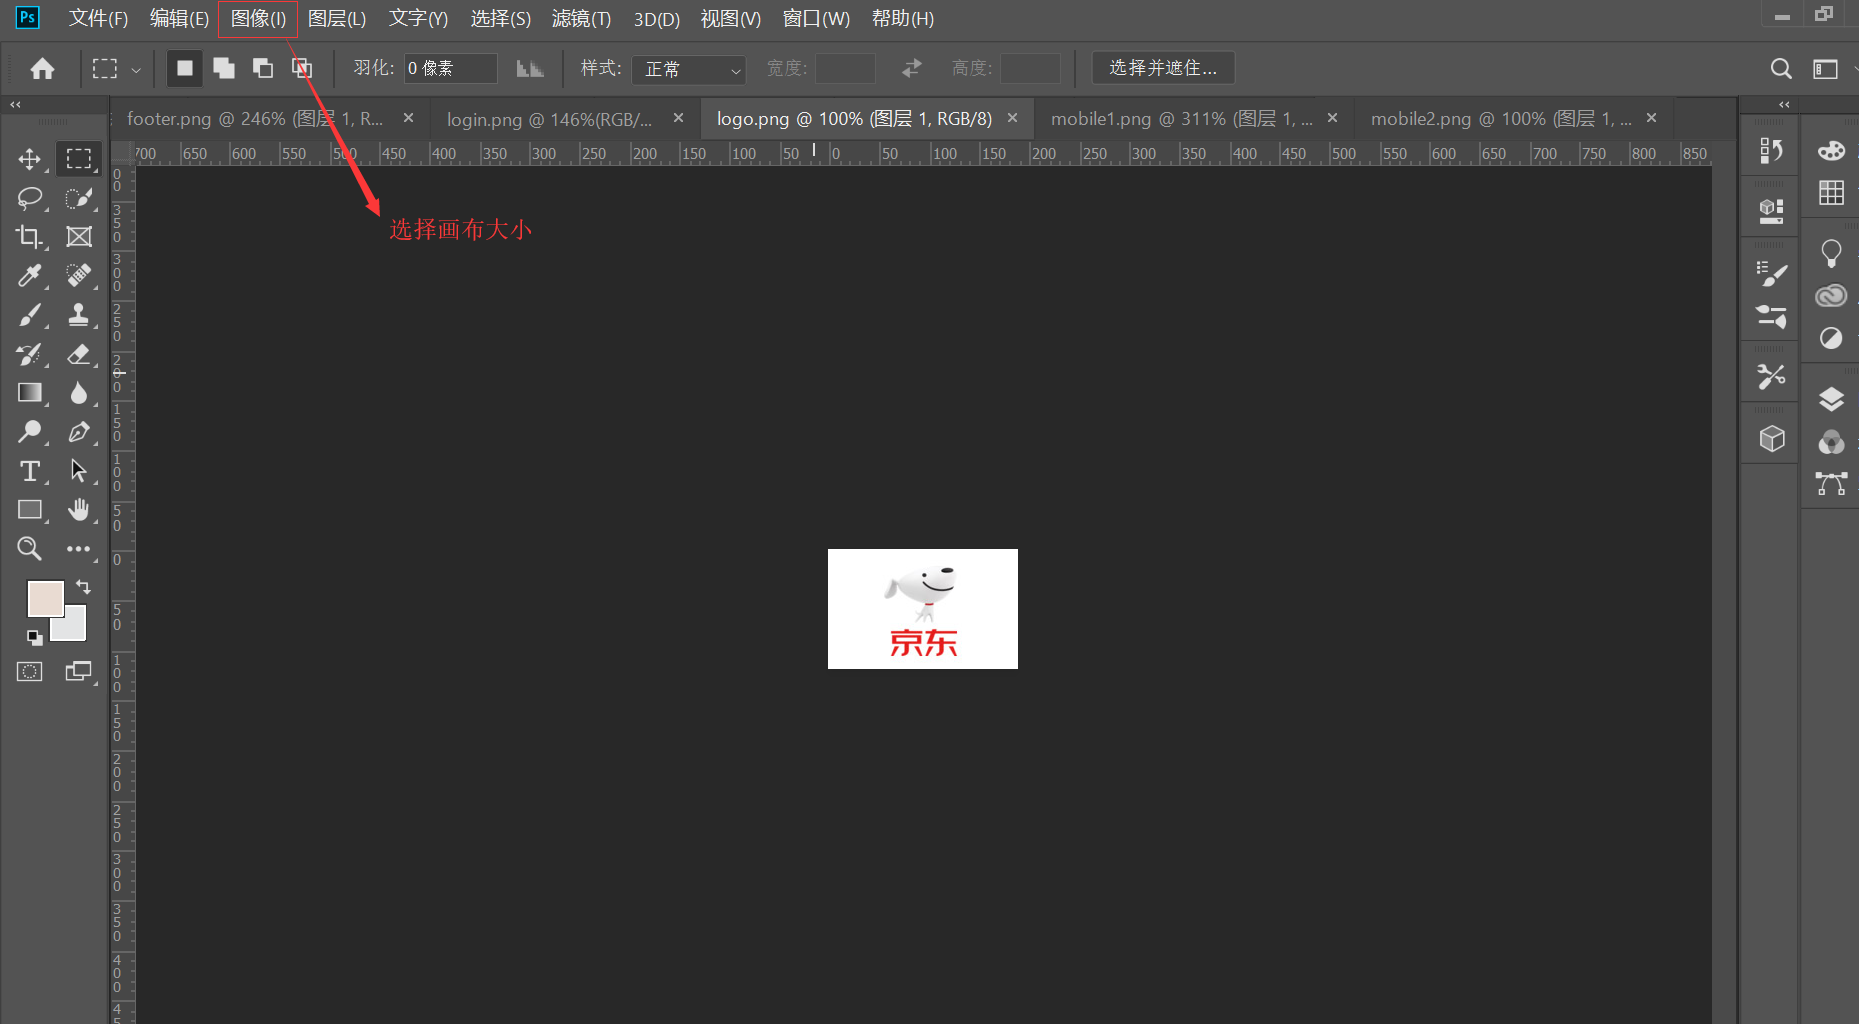Choose Intersect with selection mode

click(x=302, y=68)
